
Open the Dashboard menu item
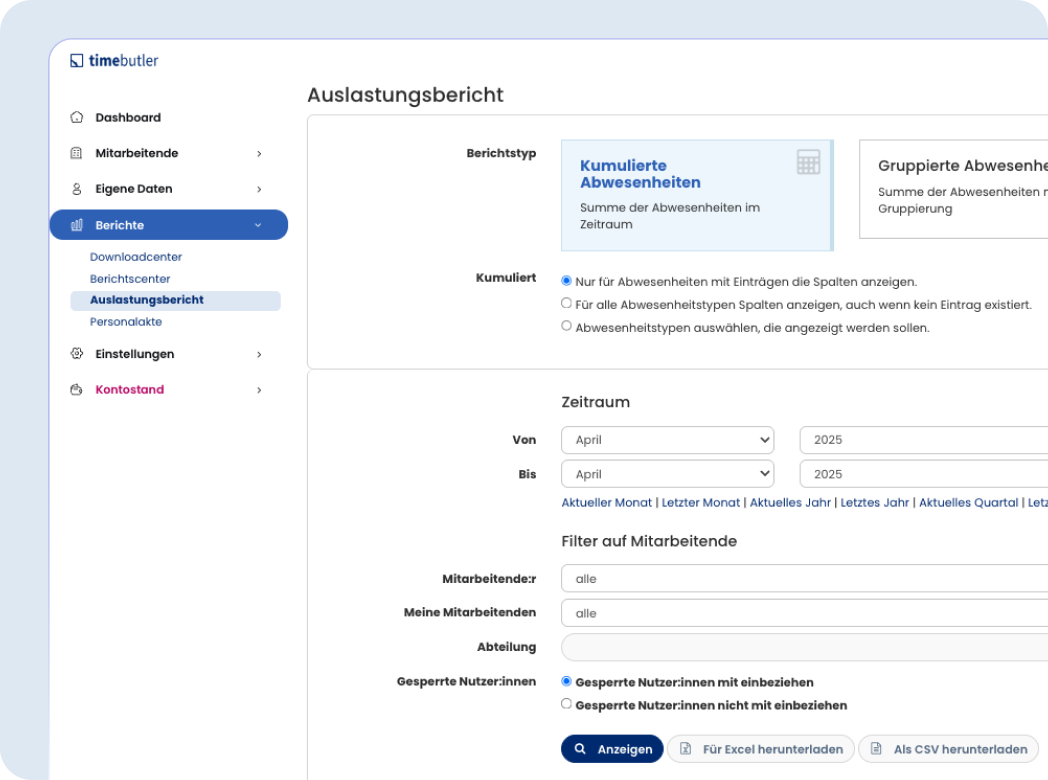click(x=128, y=118)
